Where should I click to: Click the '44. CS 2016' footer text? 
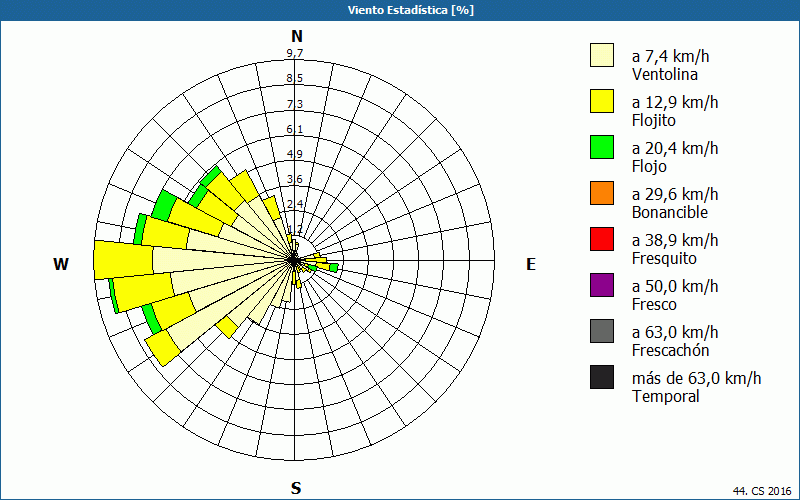click(762, 491)
